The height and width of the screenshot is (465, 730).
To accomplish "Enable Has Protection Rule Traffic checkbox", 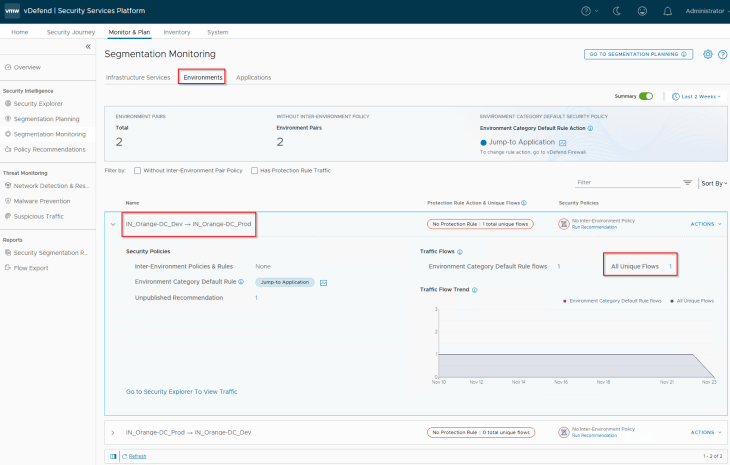I will (254, 170).
